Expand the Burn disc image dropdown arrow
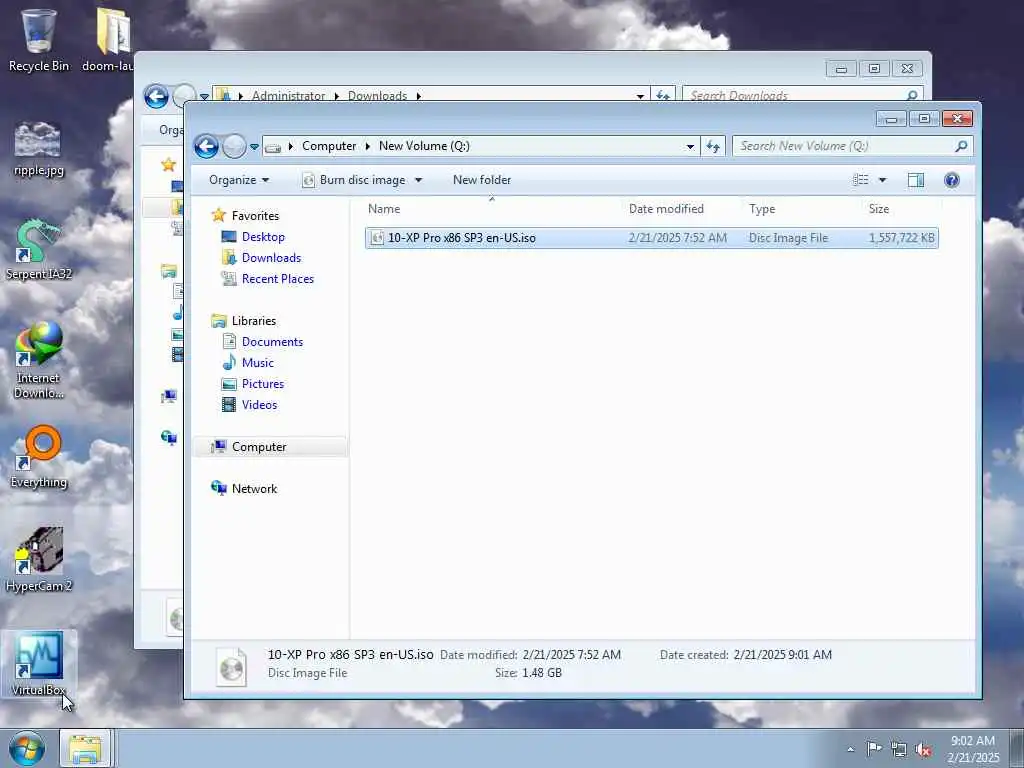 tap(419, 180)
